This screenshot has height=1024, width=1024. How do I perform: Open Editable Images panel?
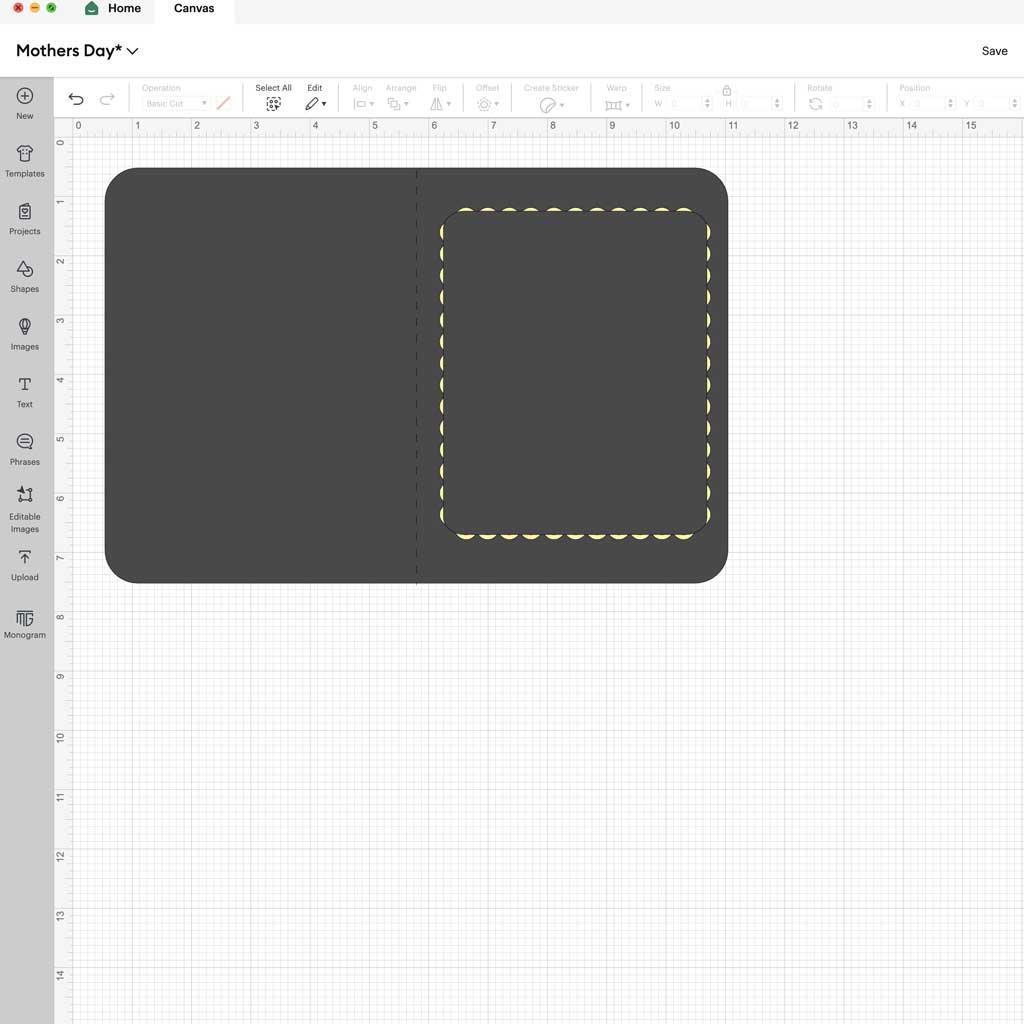pos(25,509)
